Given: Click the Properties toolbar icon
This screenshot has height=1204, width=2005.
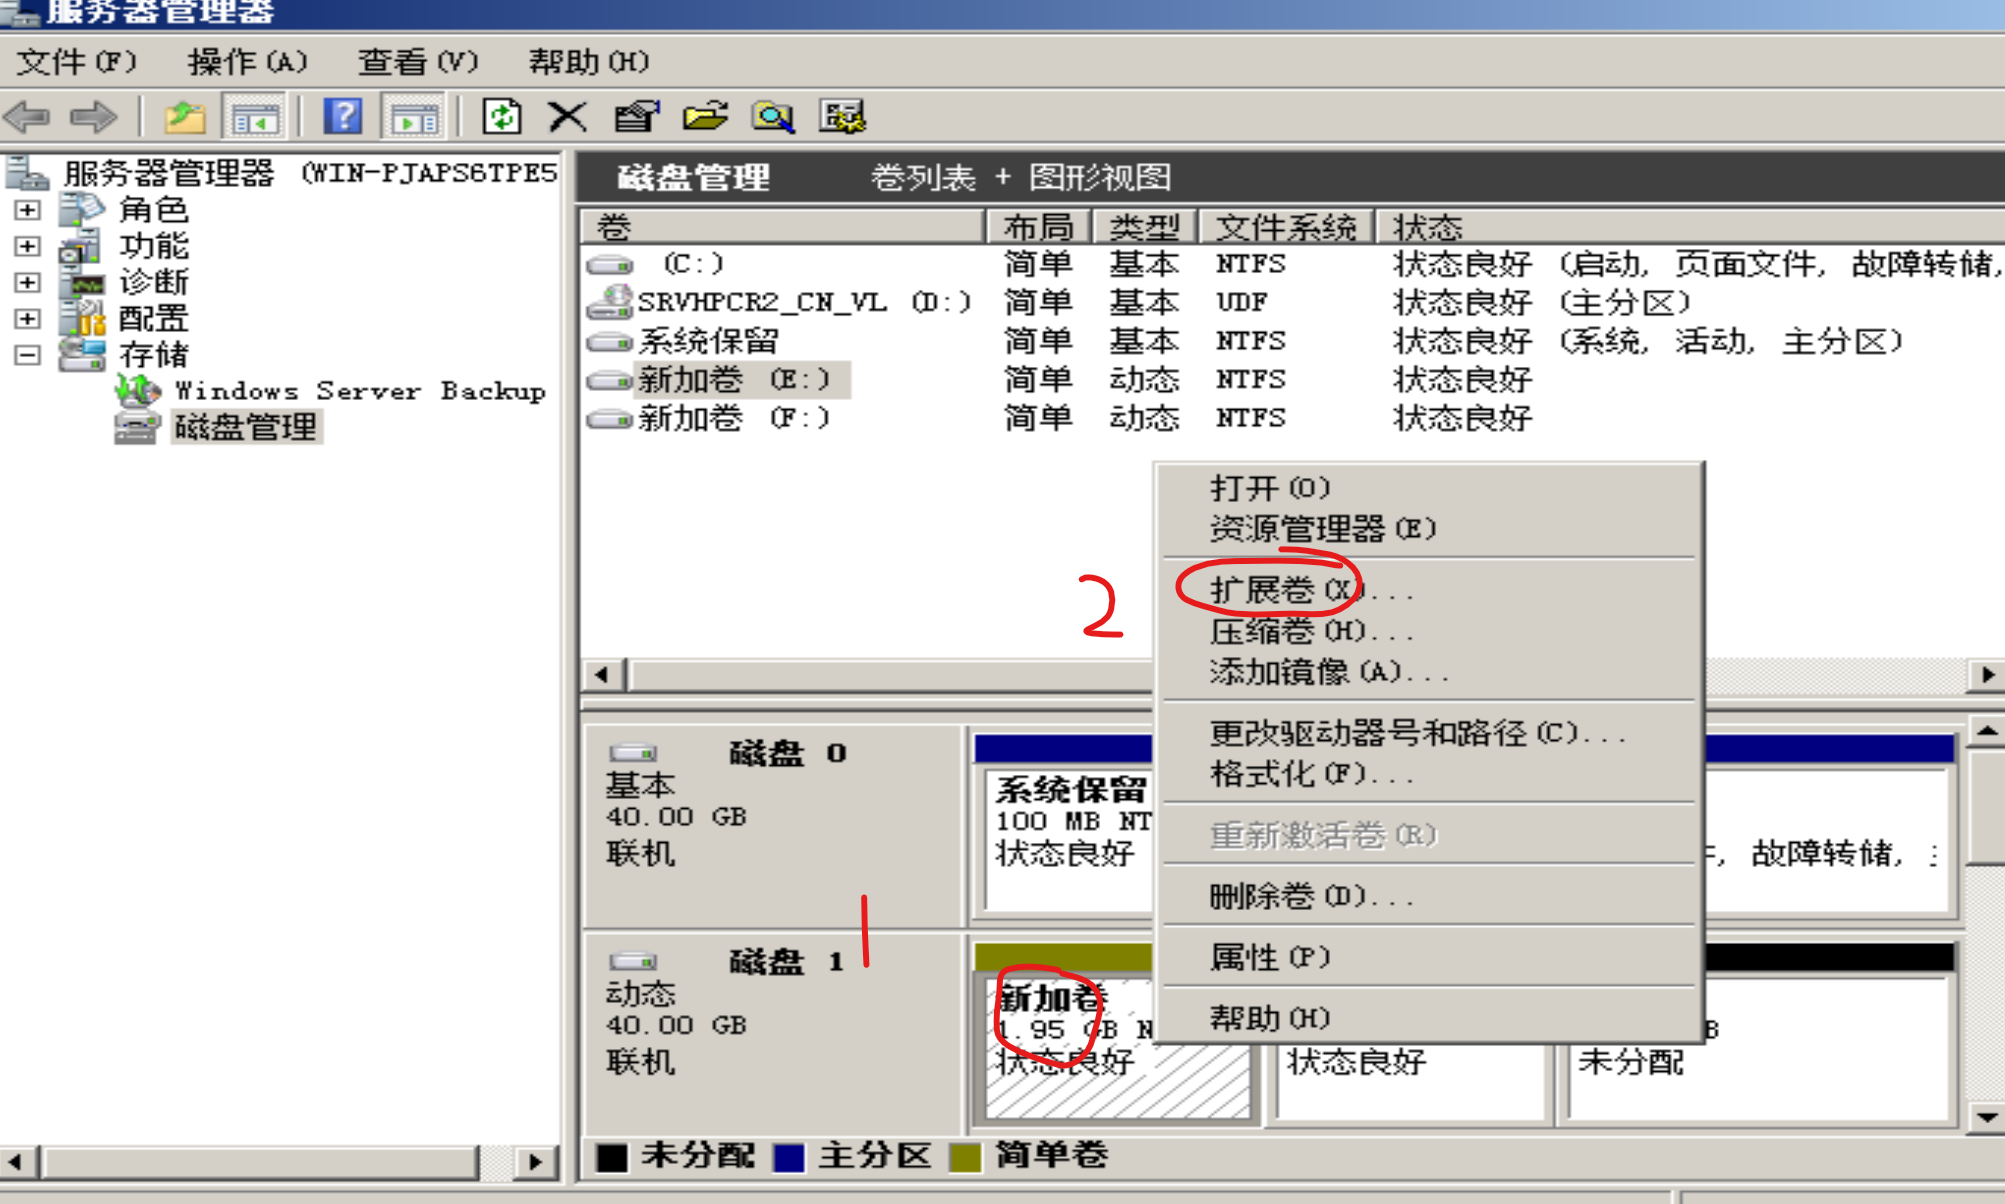Looking at the screenshot, I should (x=636, y=117).
